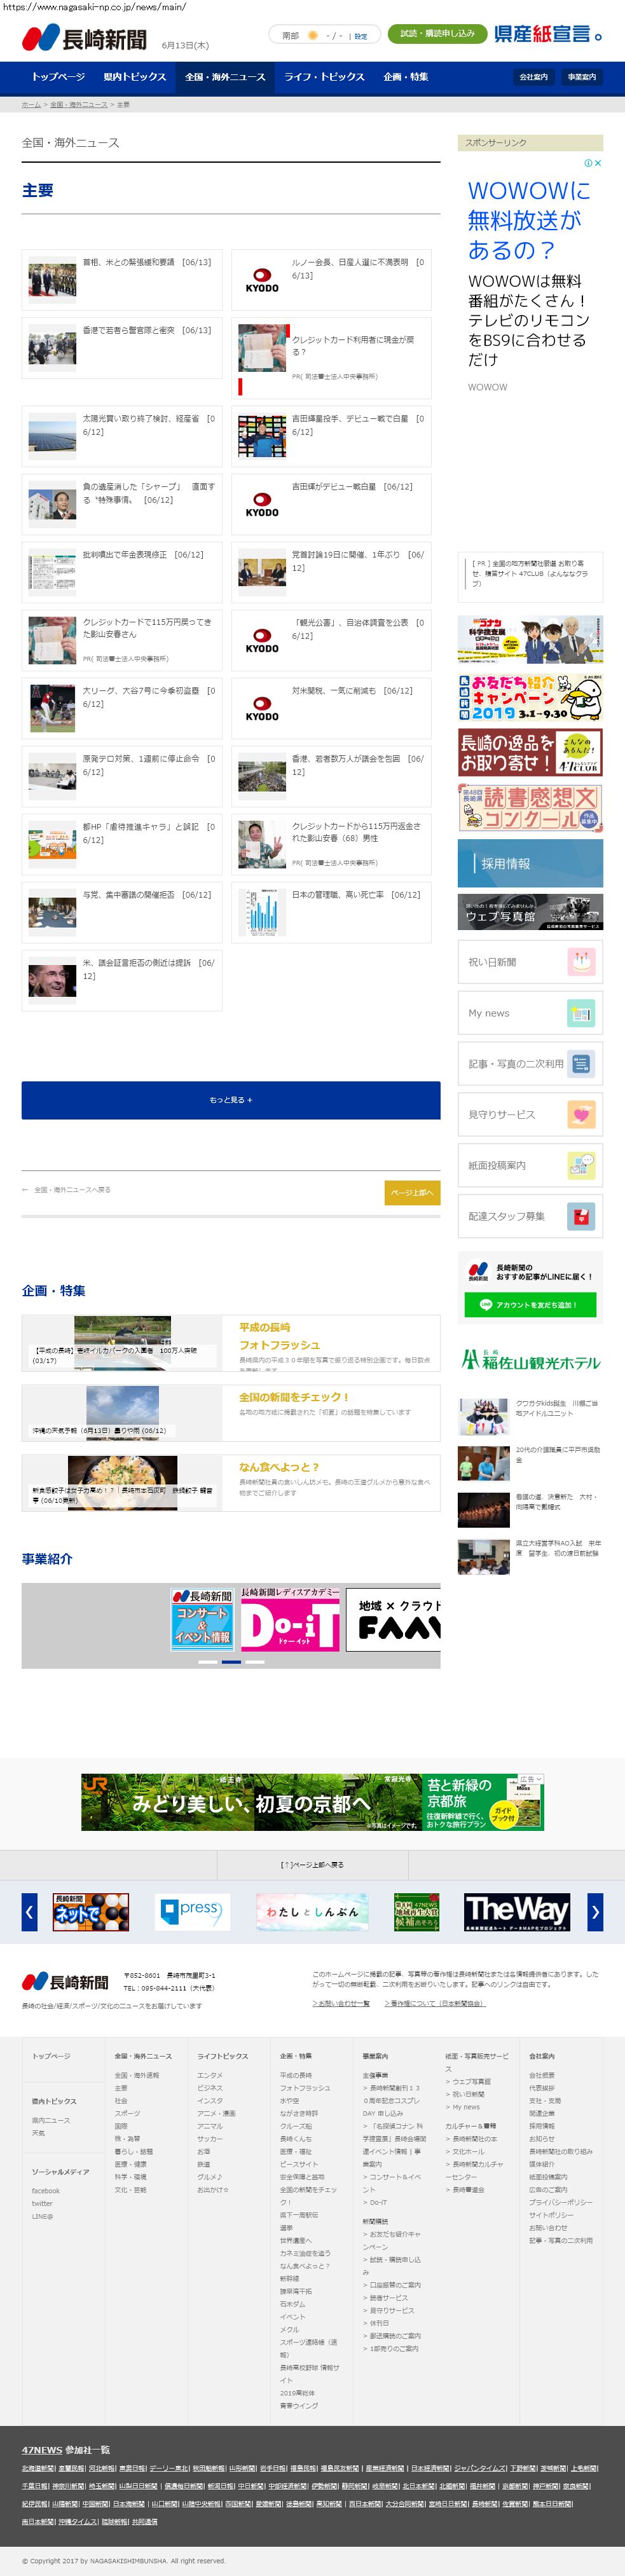Open the 読書感想文コンクール banner
625x2576 pixels.
(x=530, y=807)
